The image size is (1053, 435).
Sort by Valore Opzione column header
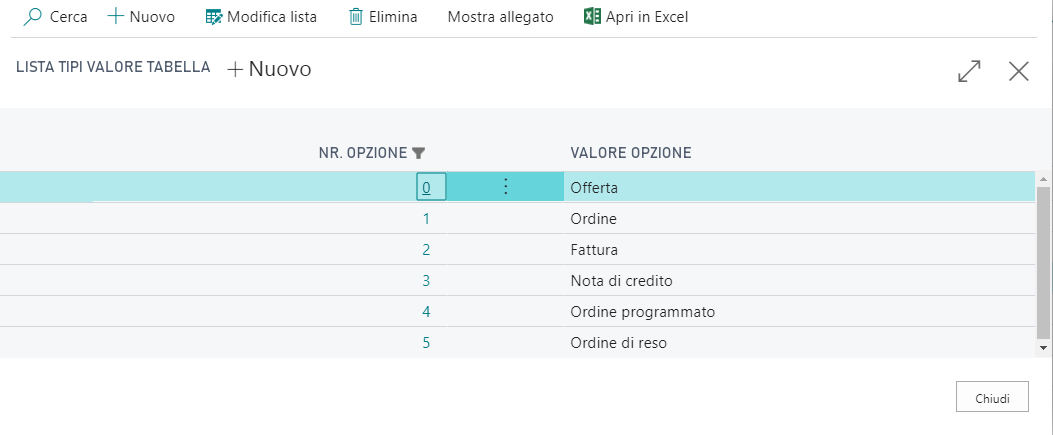click(631, 153)
